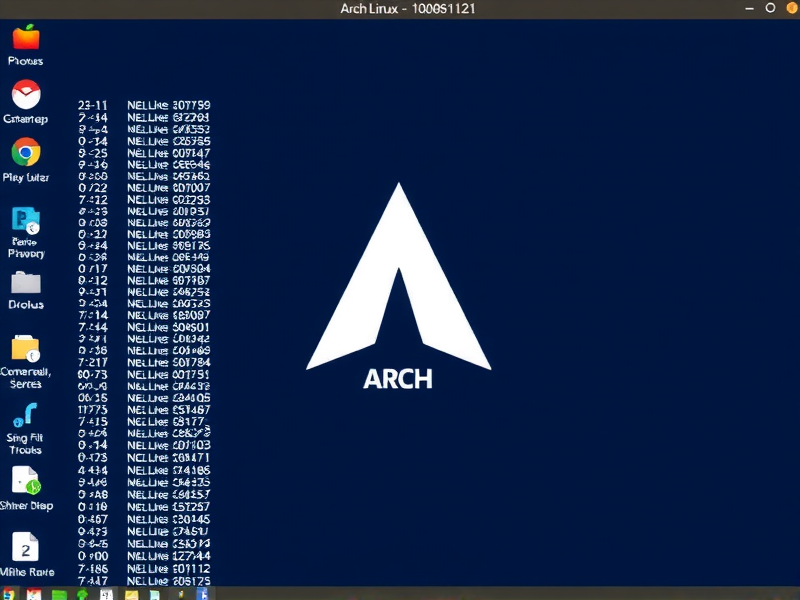This screenshot has width=800, height=600.
Task: Open the Drolus folder
Action: [x=25, y=285]
